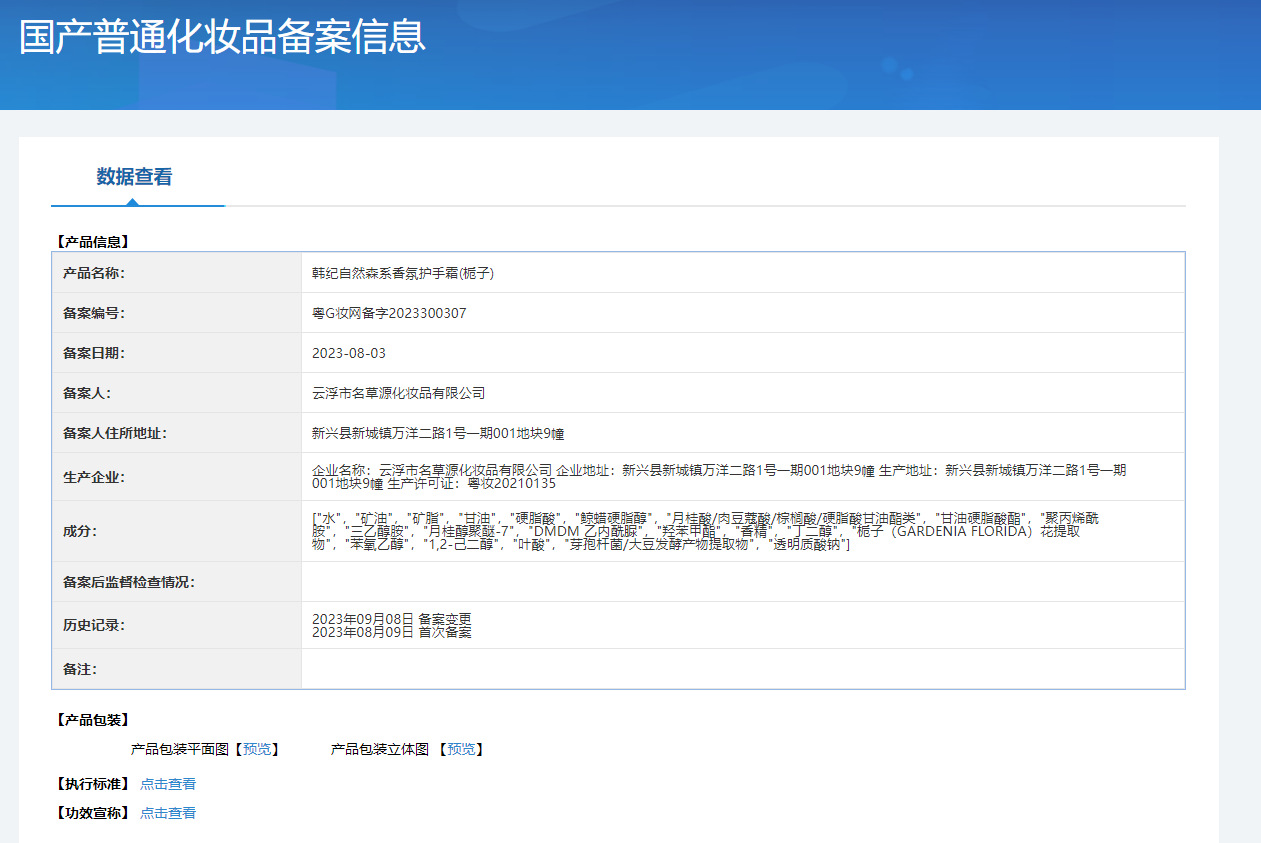
Task: Click history entry 2023年09月08日 备案变更
Action: coord(391,618)
